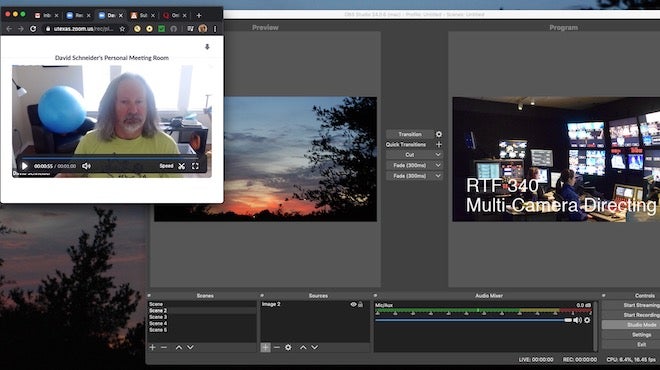Switch to the Inbox Gmail tab
This screenshot has width=660, height=370.
coord(46,15)
